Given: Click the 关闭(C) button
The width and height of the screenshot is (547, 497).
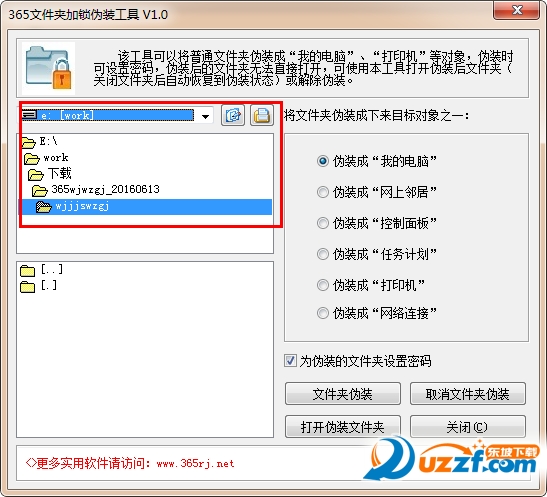Looking at the screenshot, I should click(467, 426).
